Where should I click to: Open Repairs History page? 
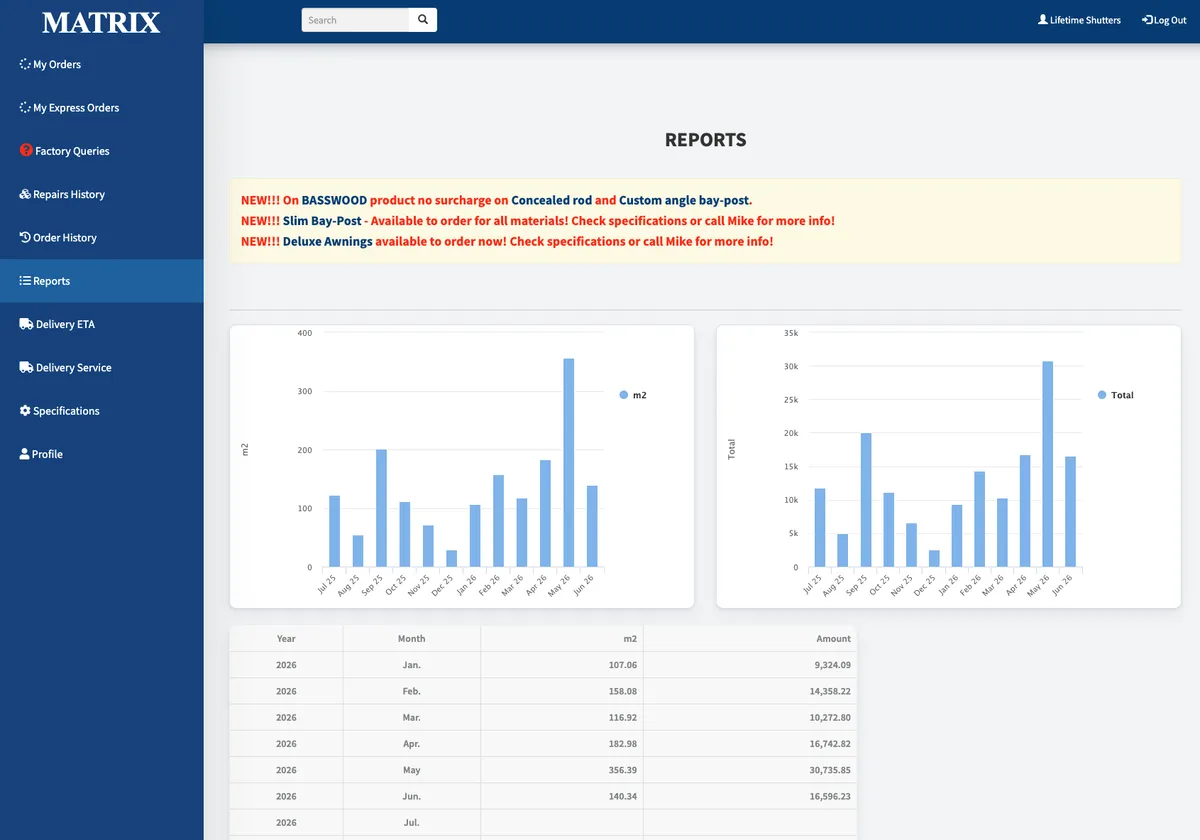tap(101, 194)
